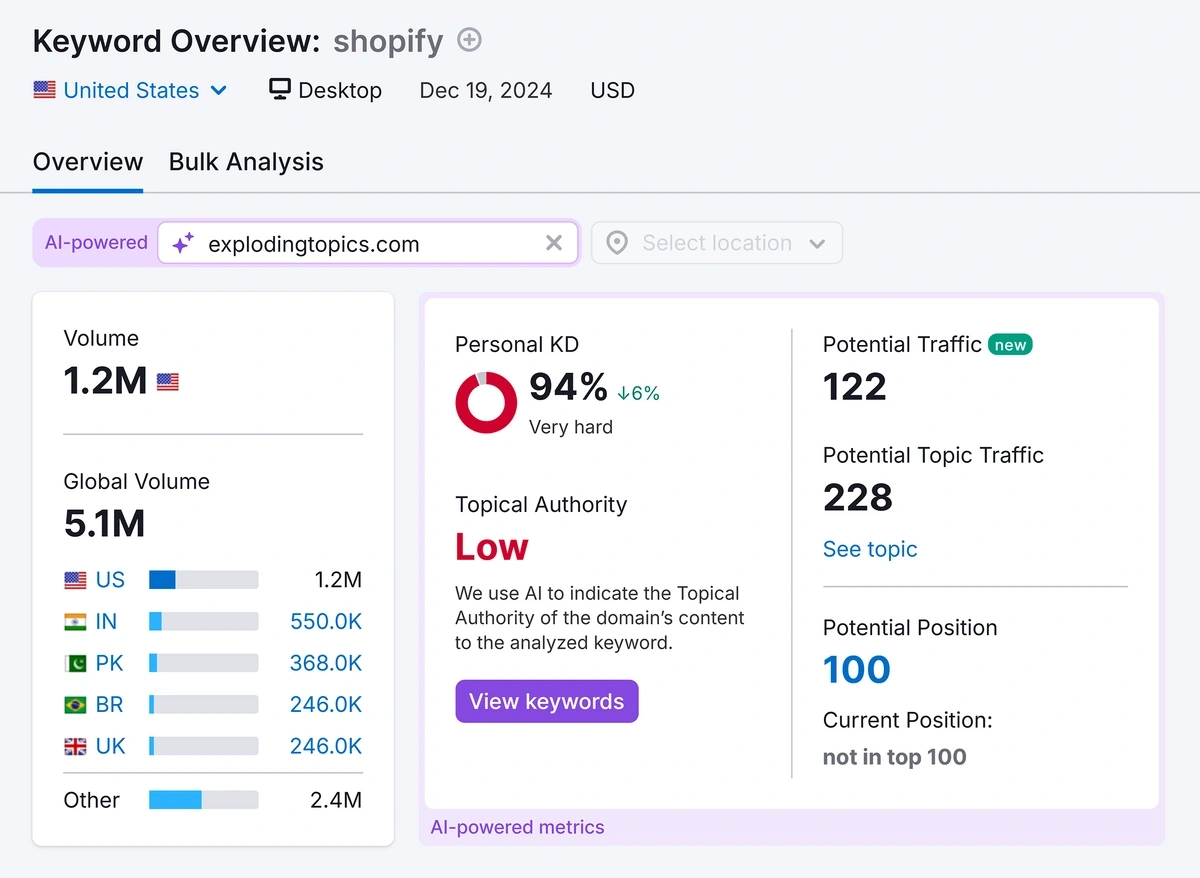Click the PK country link

[x=110, y=663]
